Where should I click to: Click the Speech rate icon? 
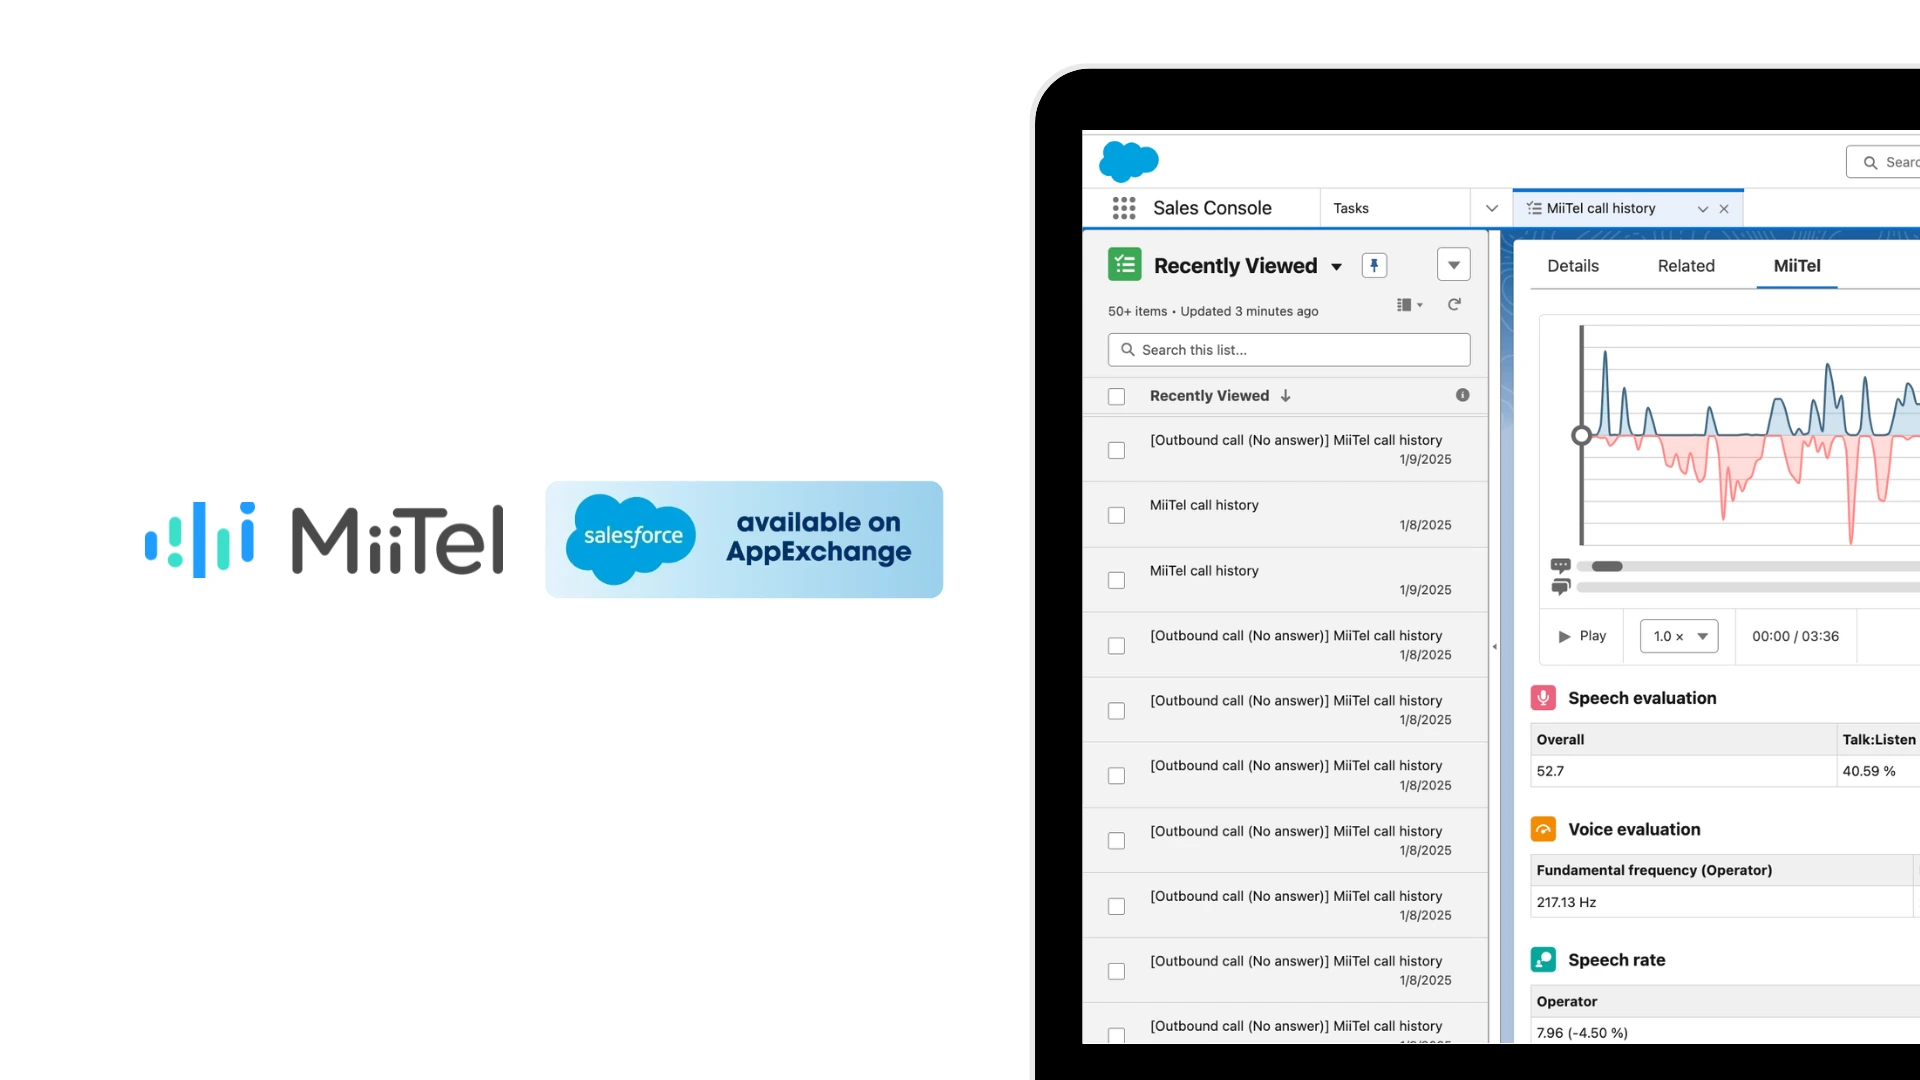click(x=1544, y=959)
